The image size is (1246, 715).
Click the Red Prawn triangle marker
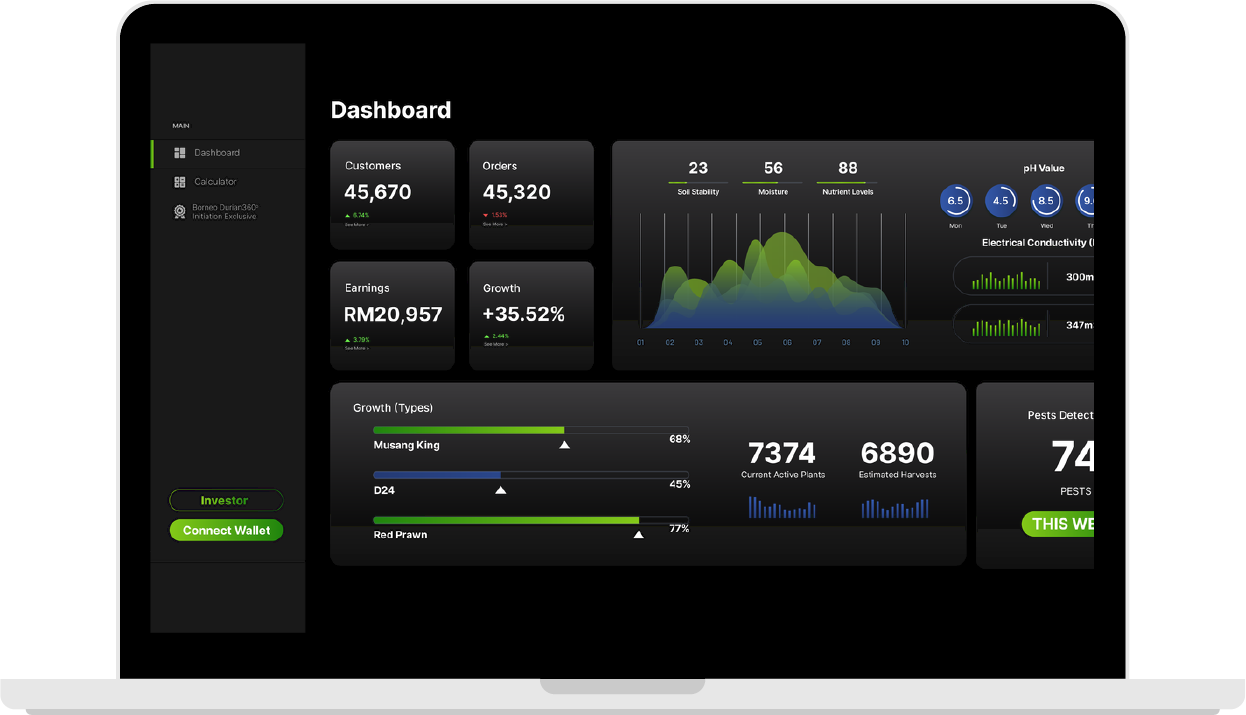[638, 535]
